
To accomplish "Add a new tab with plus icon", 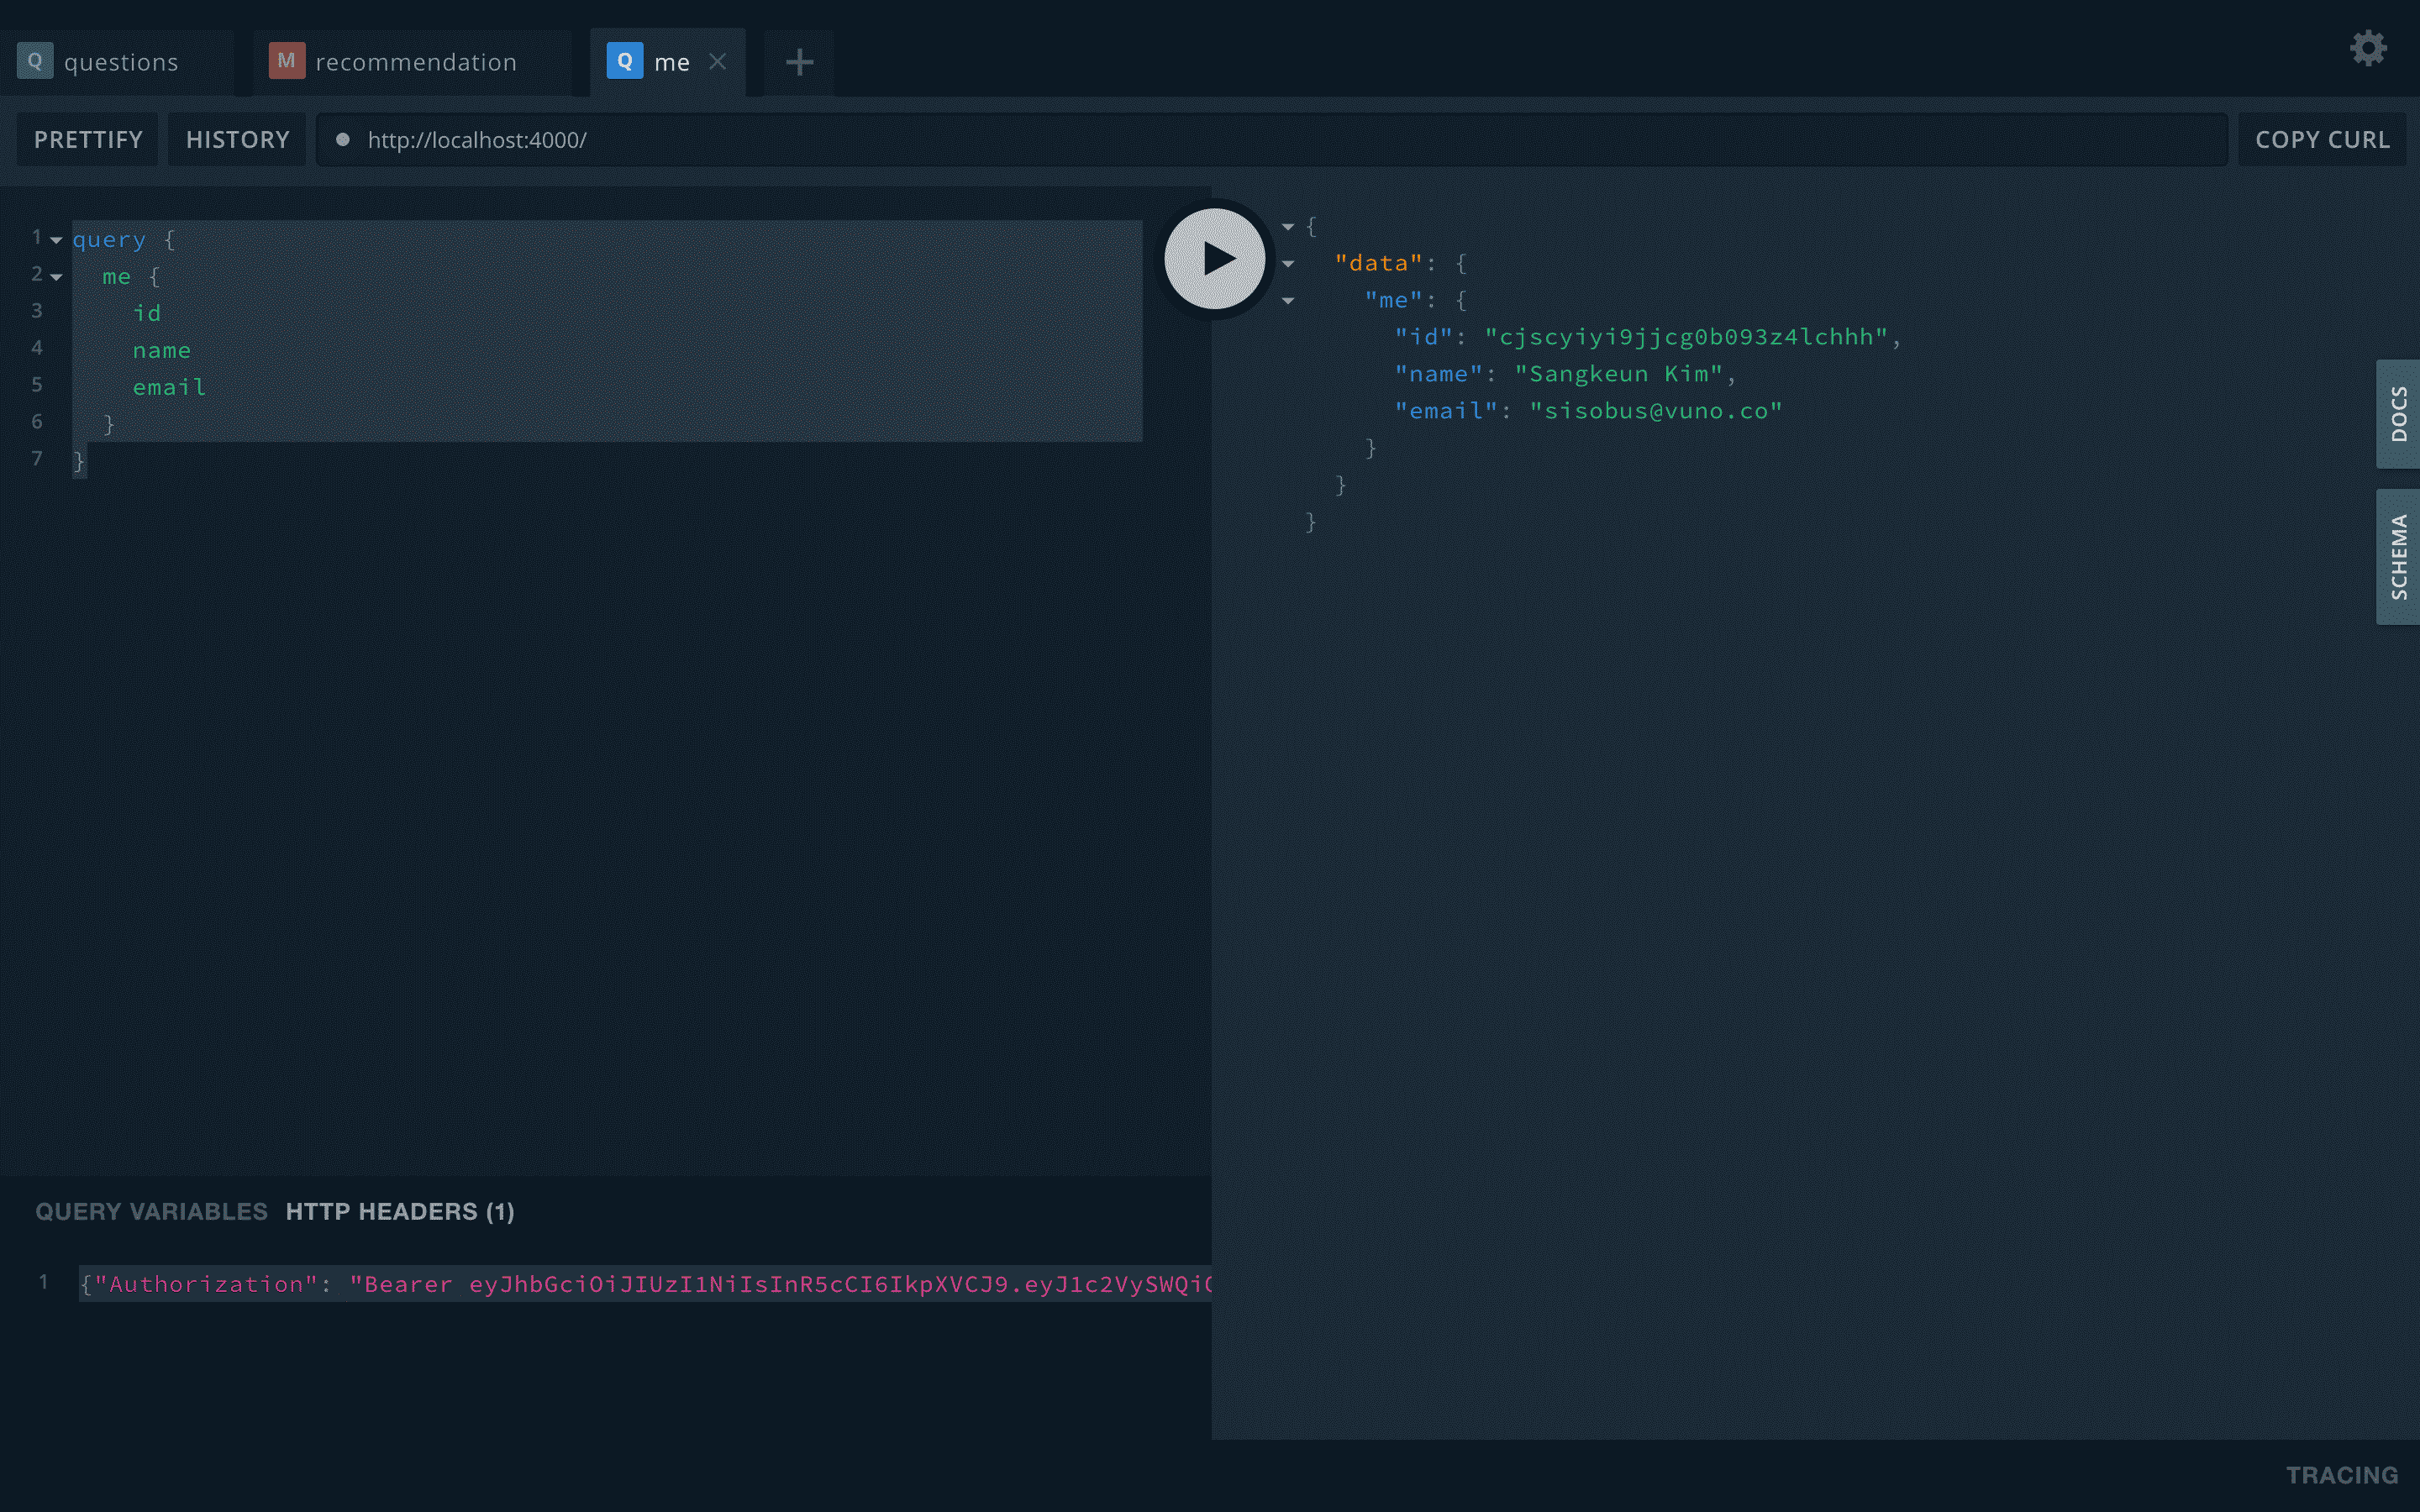I will click(x=798, y=62).
